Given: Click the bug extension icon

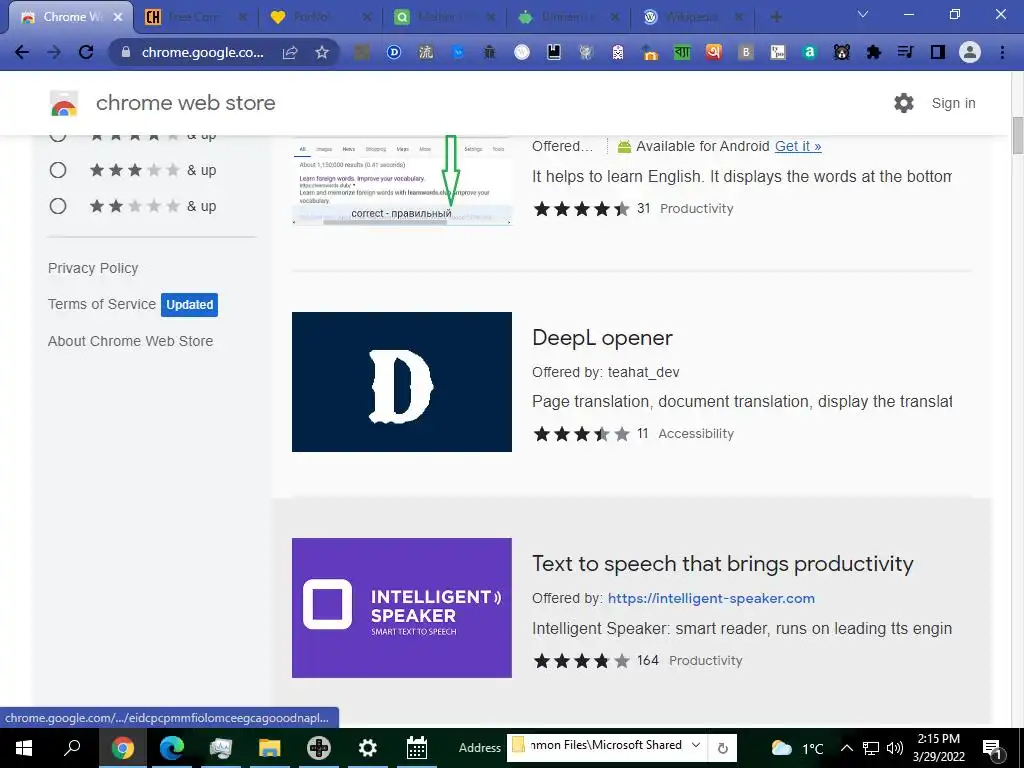Looking at the screenshot, I should point(489,52).
